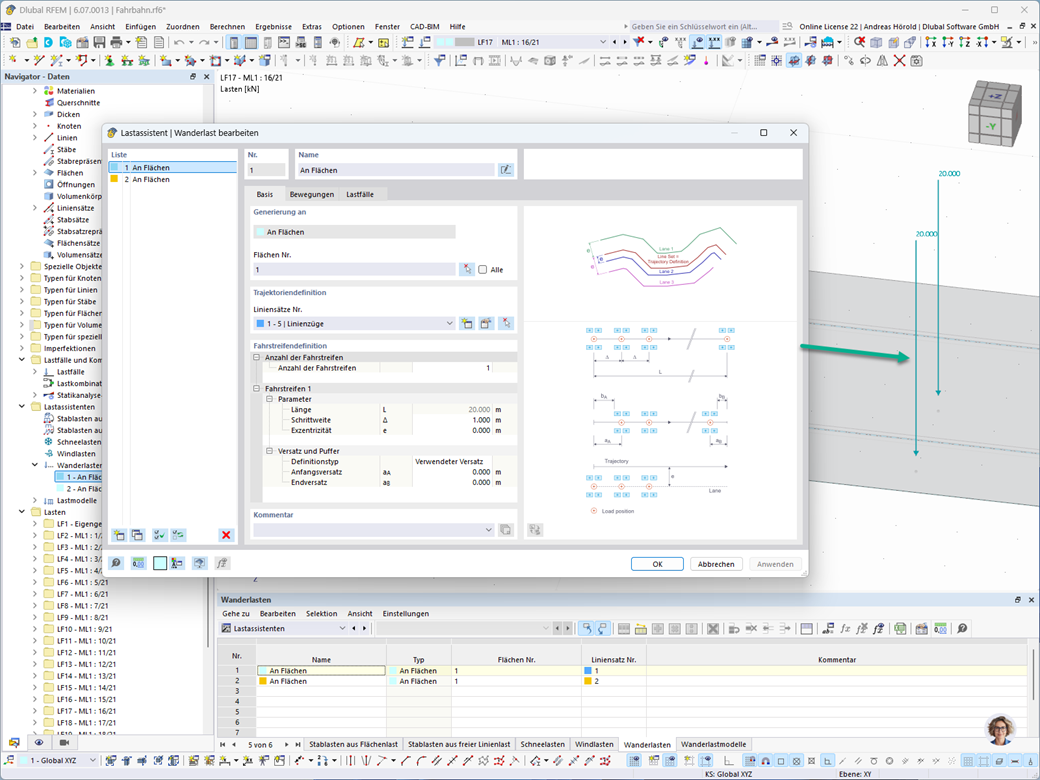The height and width of the screenshot is (780, 1040).
Task: Click the Flächen Nr. input field
Action: click(x=354, y=269)
